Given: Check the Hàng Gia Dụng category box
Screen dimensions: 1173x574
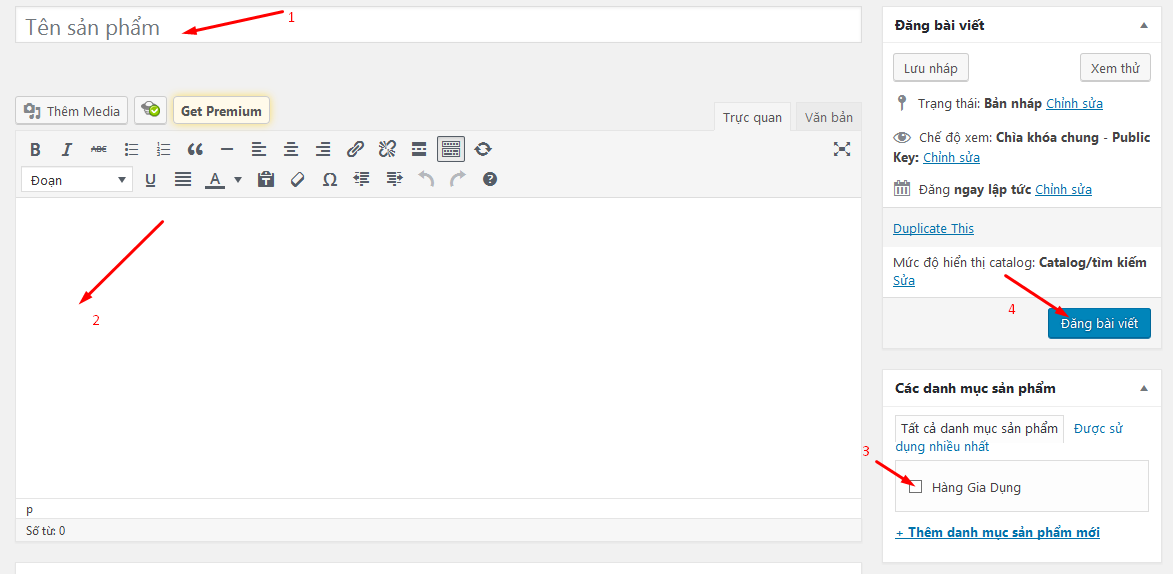Looking at the screenshot, I should click(915, 487).
